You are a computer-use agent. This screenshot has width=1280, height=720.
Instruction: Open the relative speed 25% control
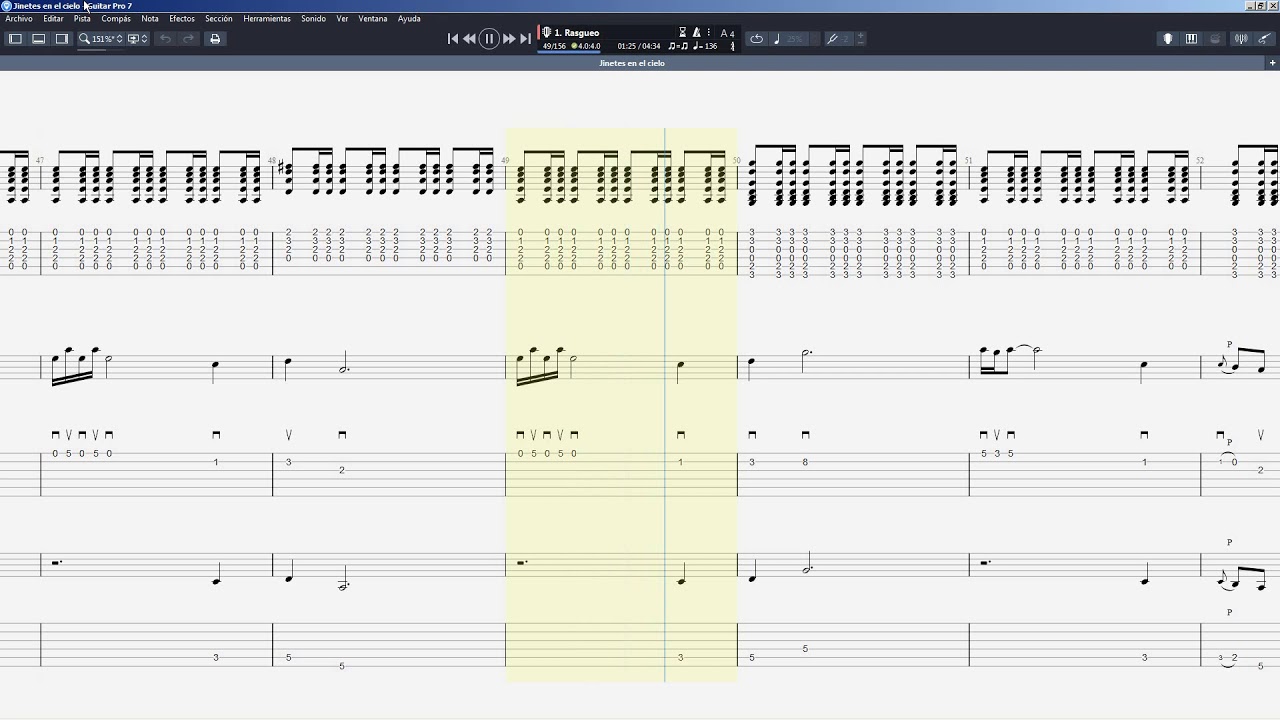click(789, 39)
